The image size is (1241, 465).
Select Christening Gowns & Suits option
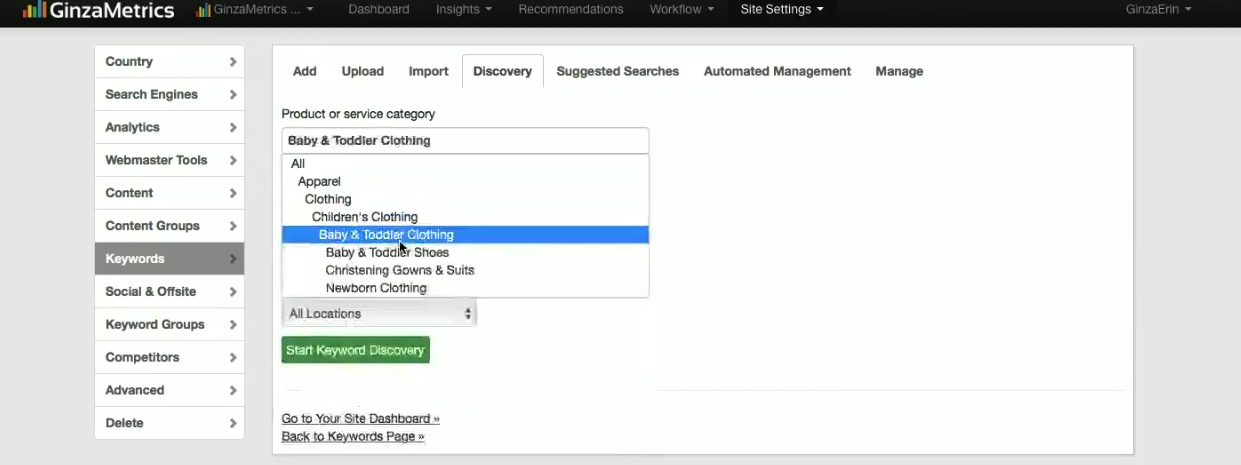465,270
